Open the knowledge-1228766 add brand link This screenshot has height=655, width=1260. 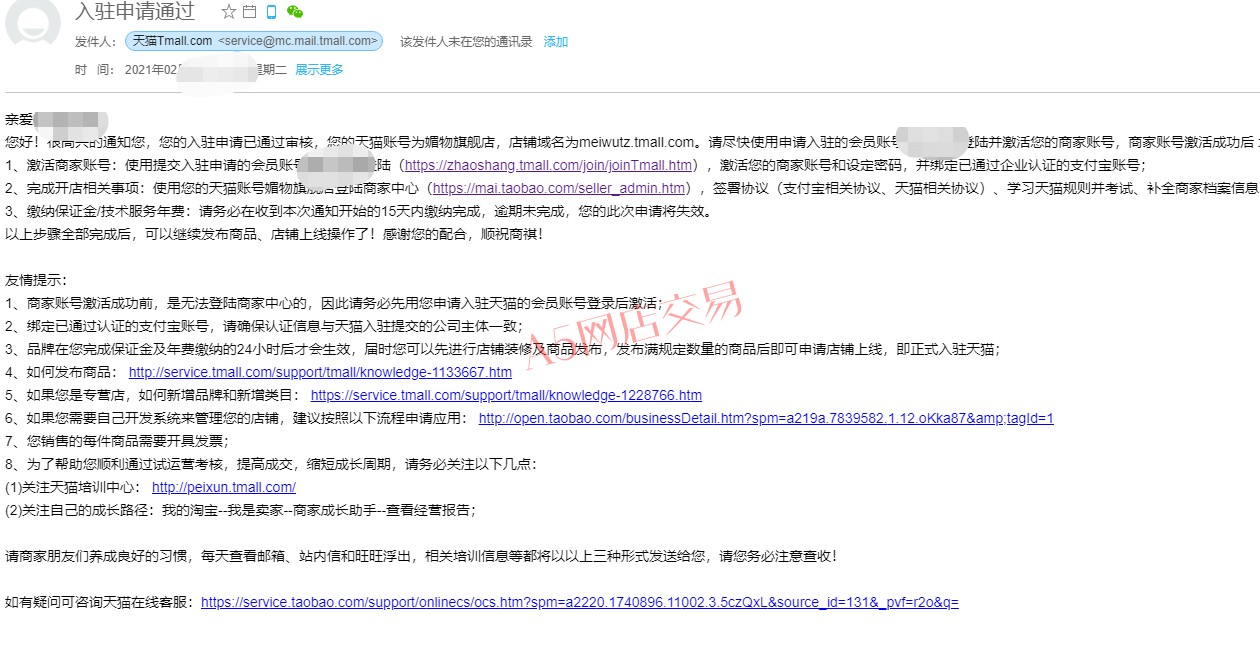[506, 395]
